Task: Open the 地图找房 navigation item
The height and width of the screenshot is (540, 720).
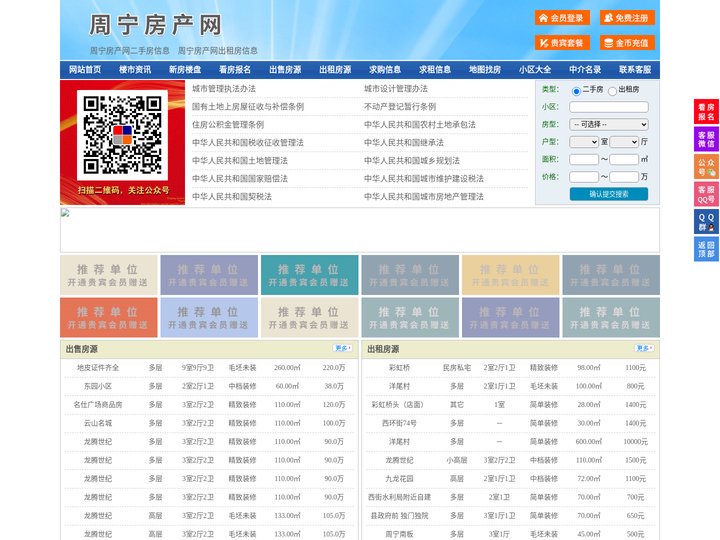Action: pyautogui.click(x=485, y=70)
